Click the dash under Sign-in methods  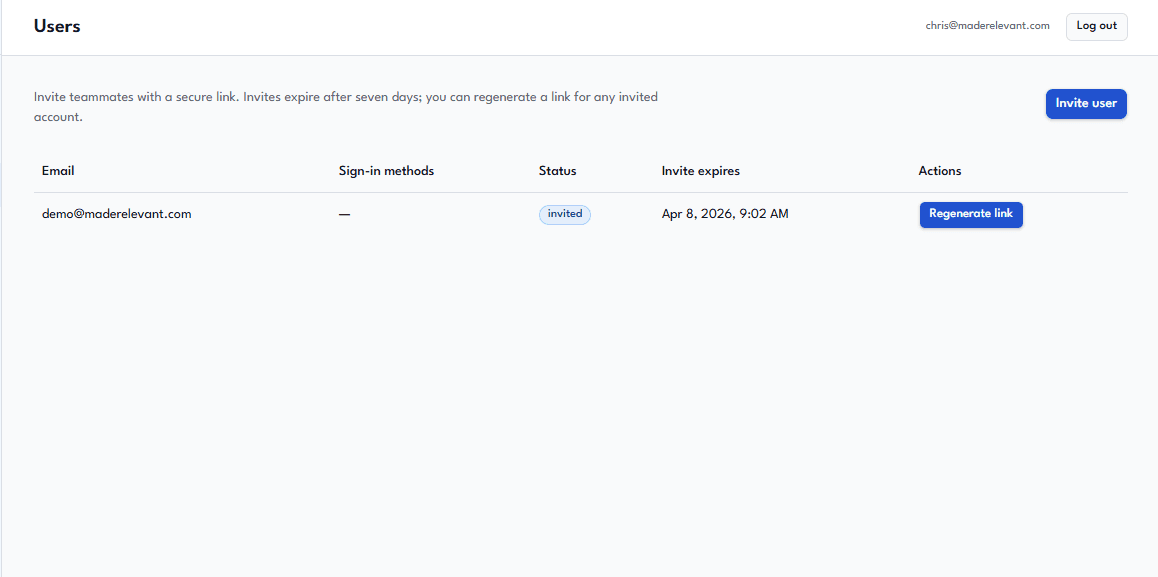pyautogui.click(x=344, y=213)
